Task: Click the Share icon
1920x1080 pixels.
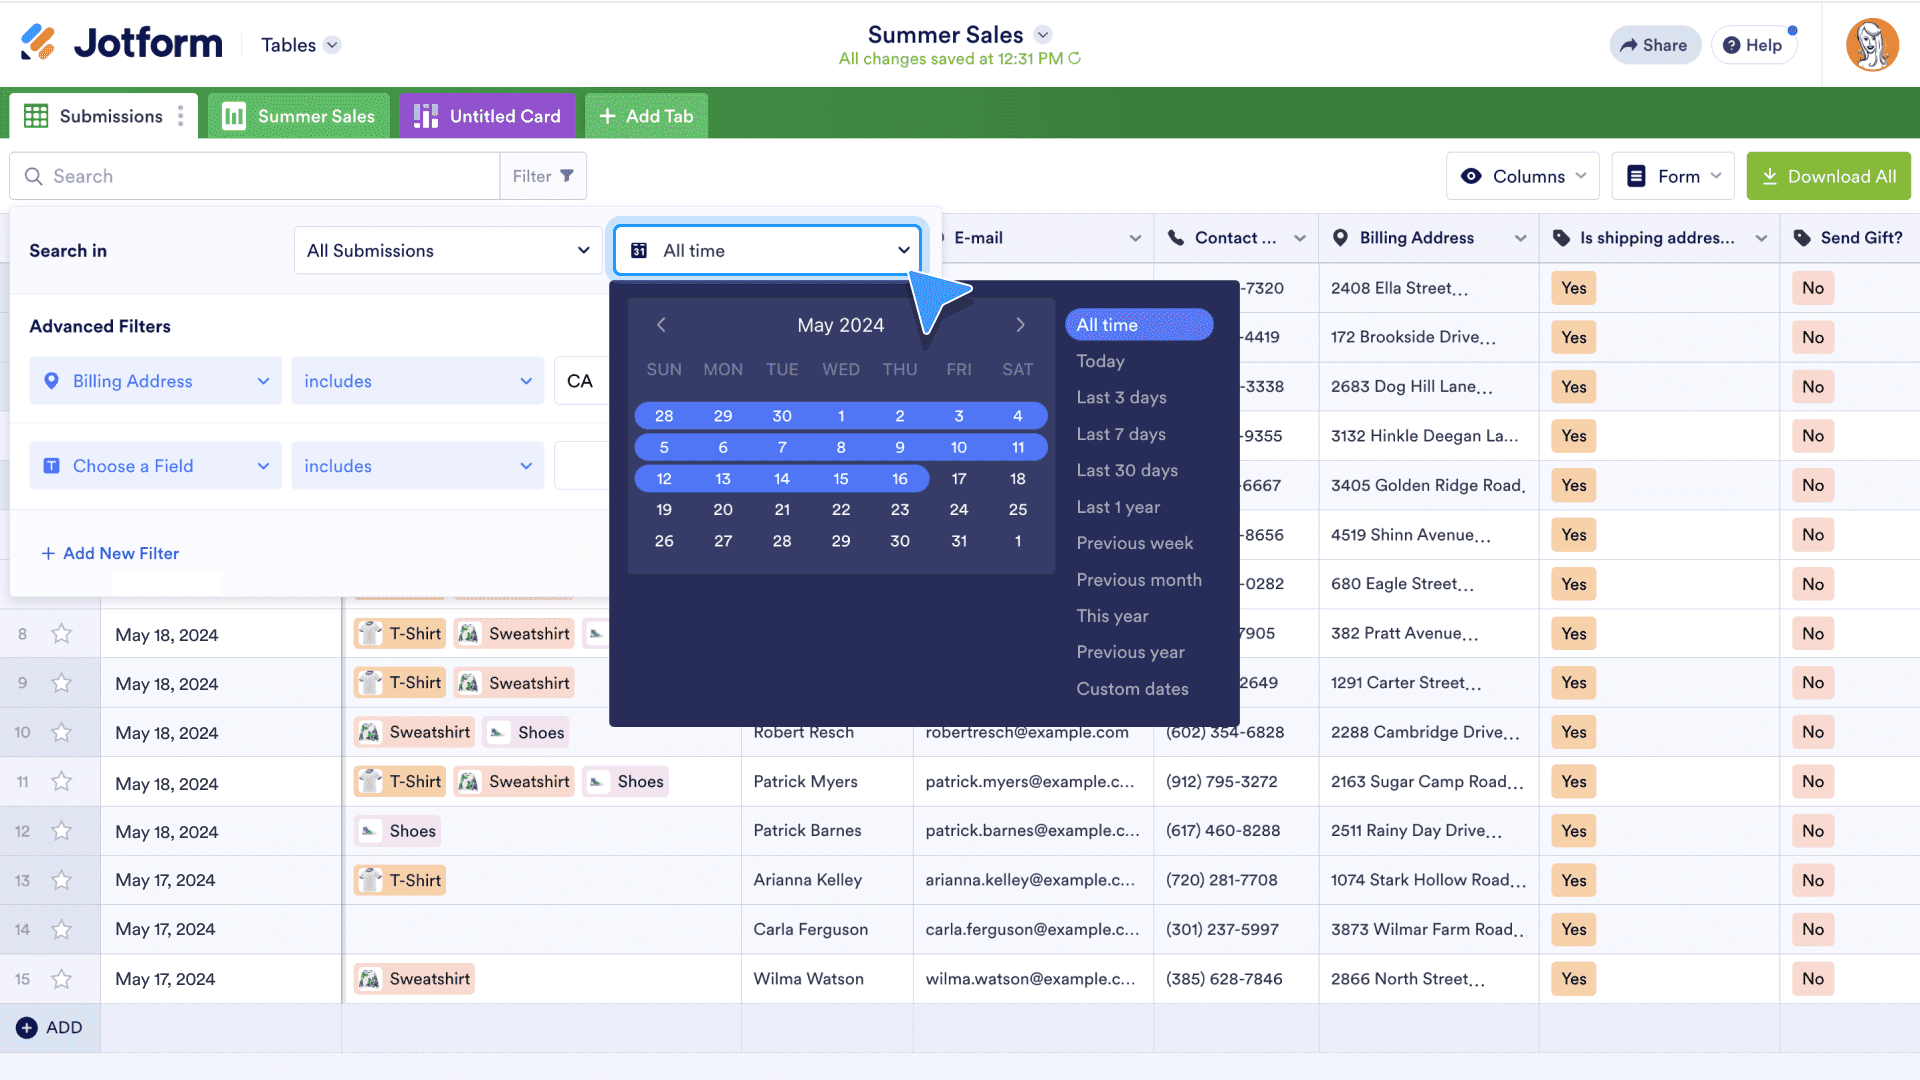Action: pos(1628,45)
